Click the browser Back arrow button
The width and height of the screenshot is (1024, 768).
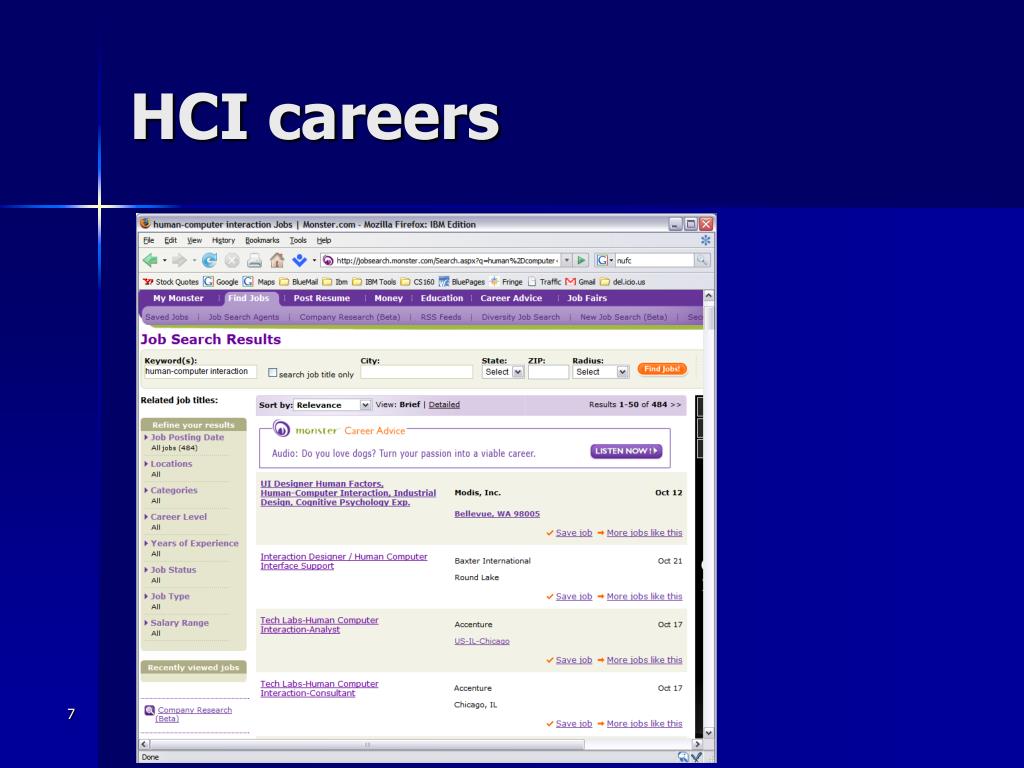150,261
